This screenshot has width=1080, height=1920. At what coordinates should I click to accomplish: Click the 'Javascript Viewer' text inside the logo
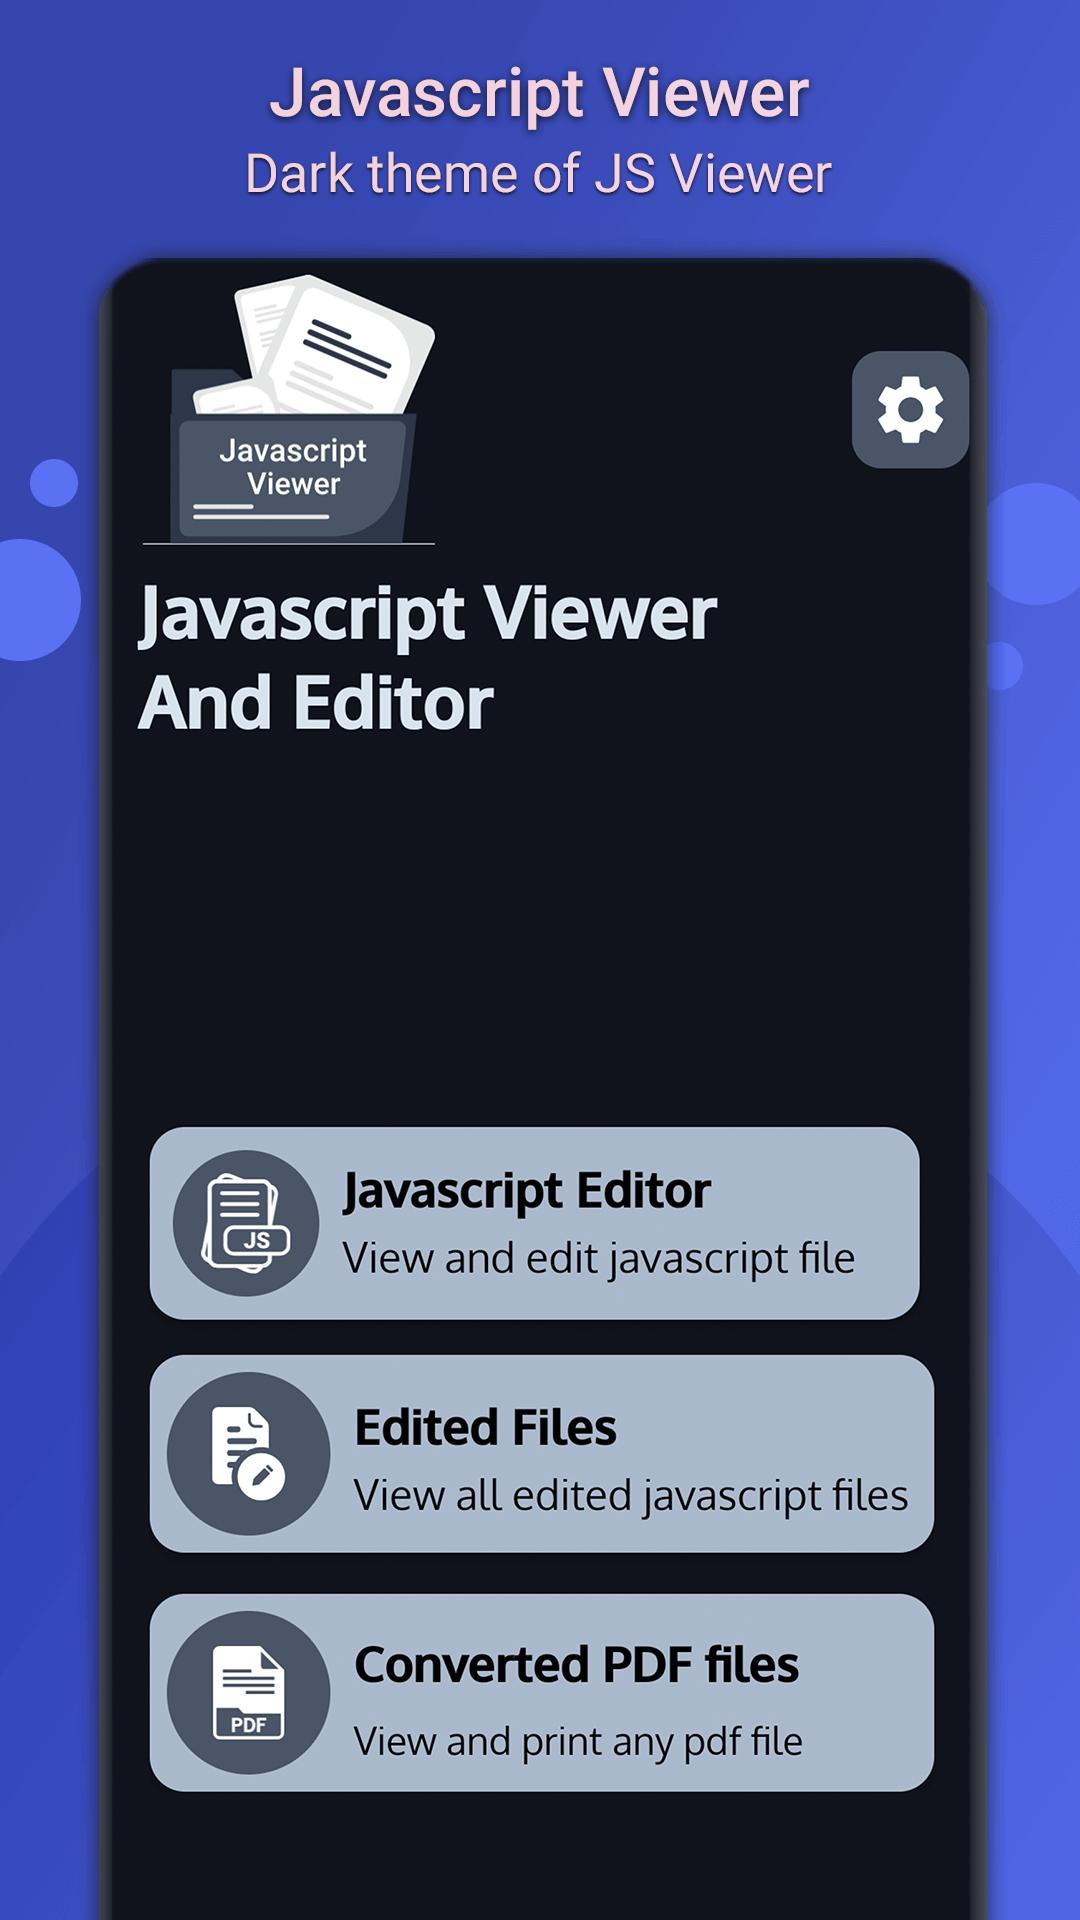point(293,467)
